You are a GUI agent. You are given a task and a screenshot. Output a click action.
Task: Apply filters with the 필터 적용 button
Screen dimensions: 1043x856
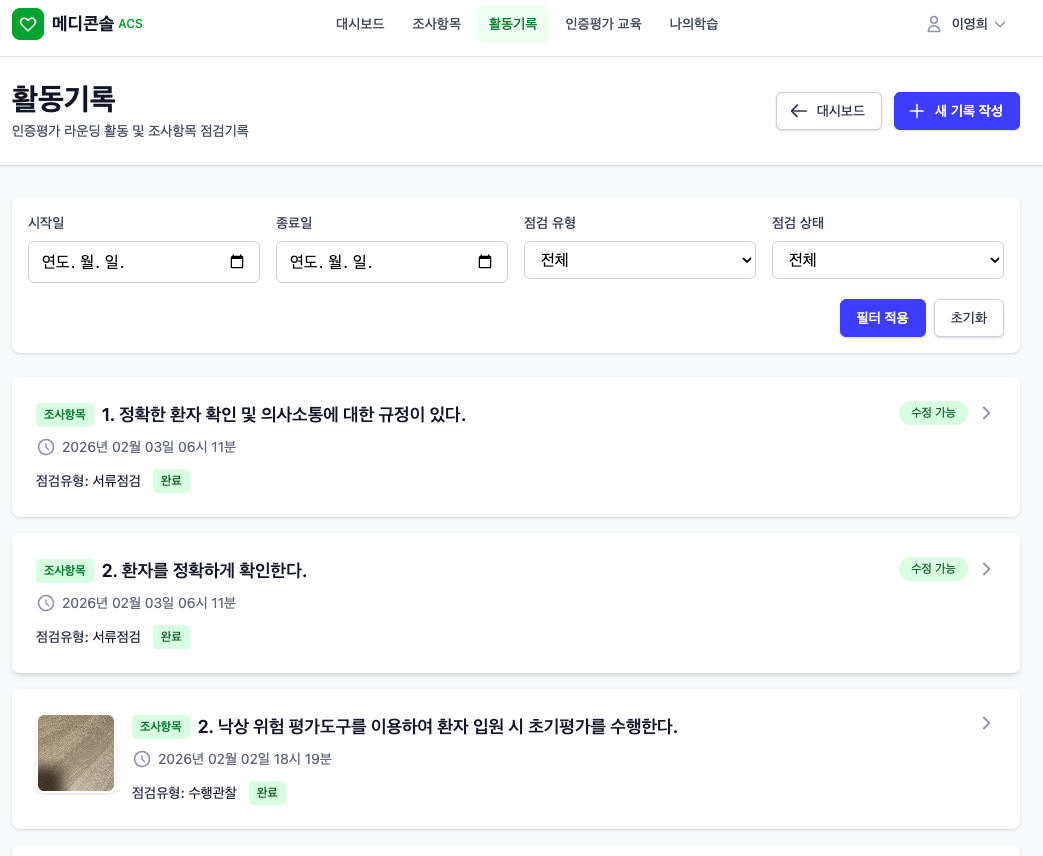tap(883, 318)
